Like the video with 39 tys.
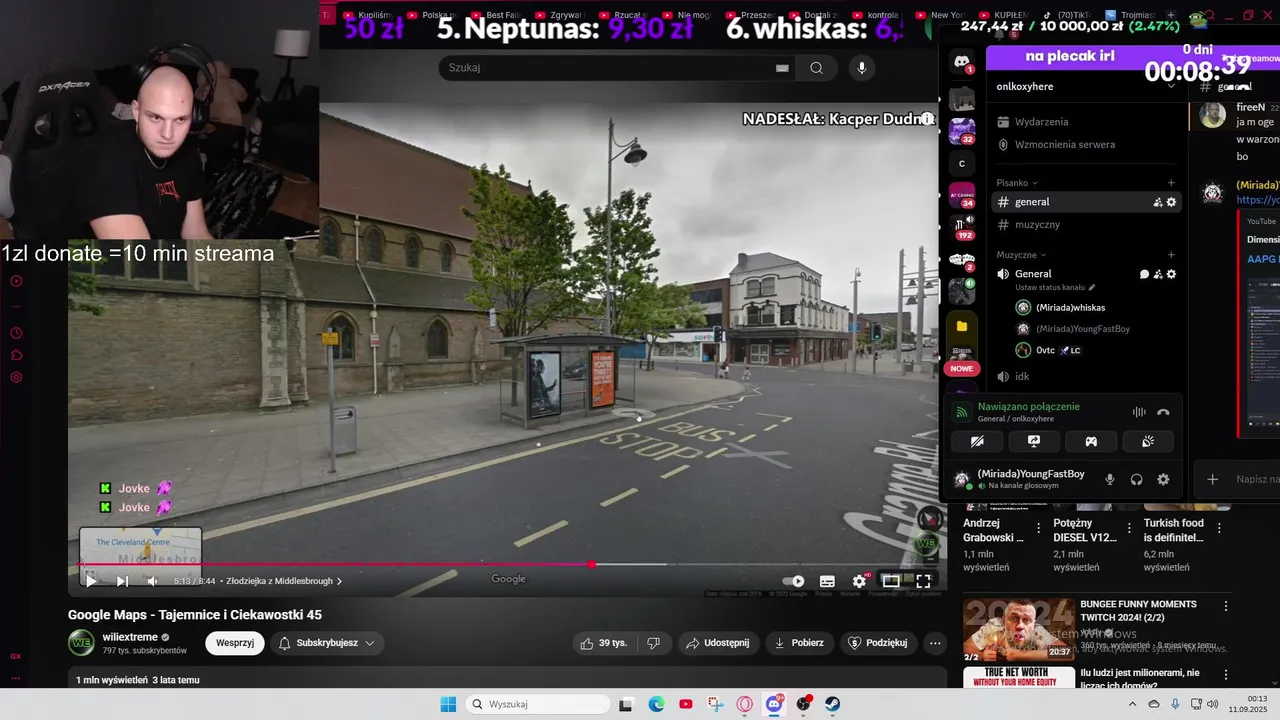The image size is (1280, 720). tap(604, 643)
